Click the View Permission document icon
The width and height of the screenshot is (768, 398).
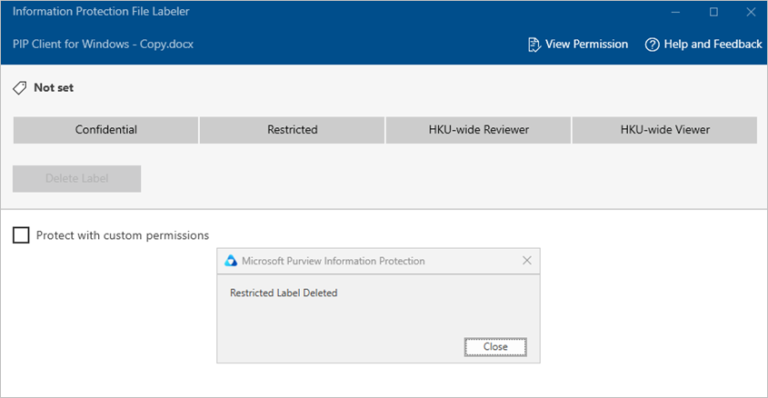[534, 45]
